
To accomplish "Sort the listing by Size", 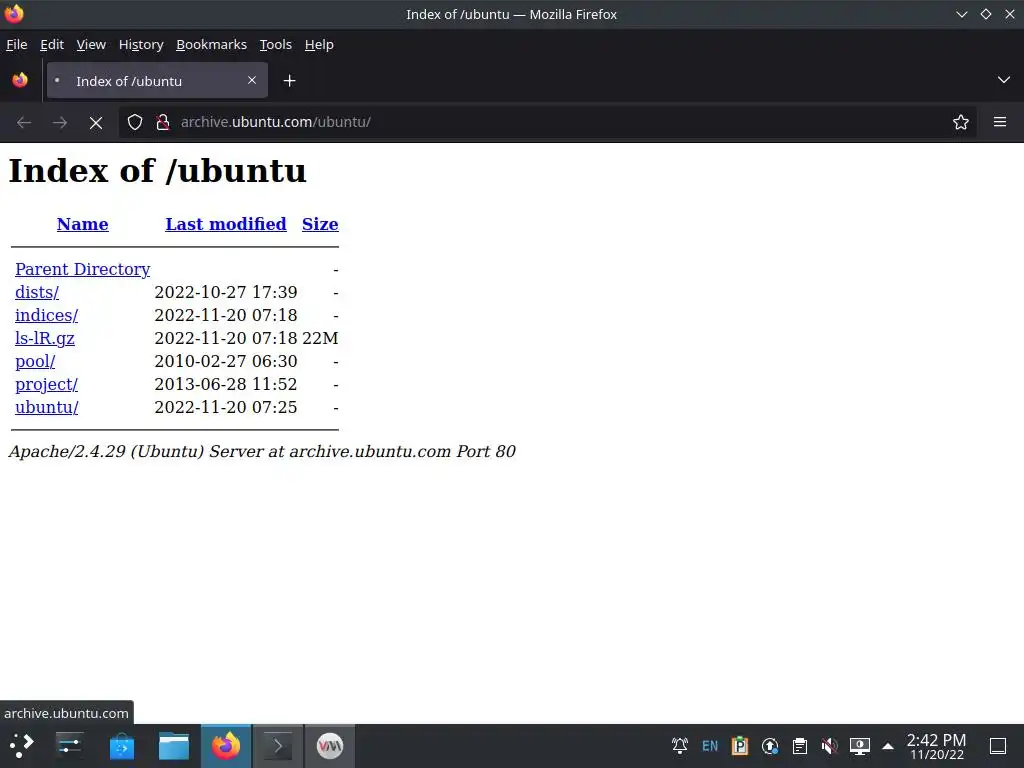I will tap(320, 224).
